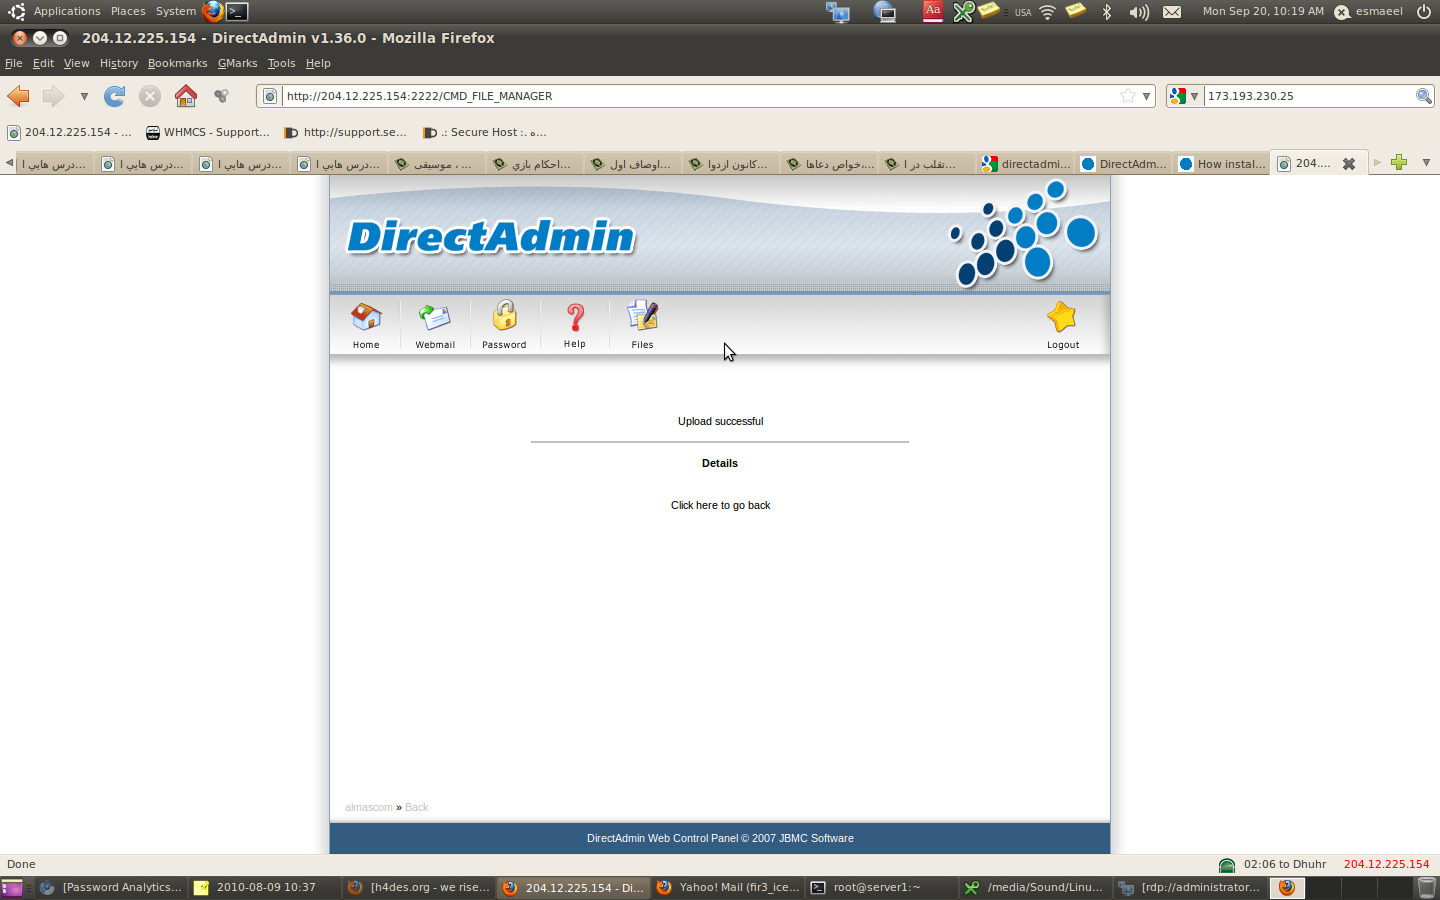Click the Bluetooth tray icon
Image resolution: width=1440 pixels, height=900 pixels.
(x=1106, y=12)
